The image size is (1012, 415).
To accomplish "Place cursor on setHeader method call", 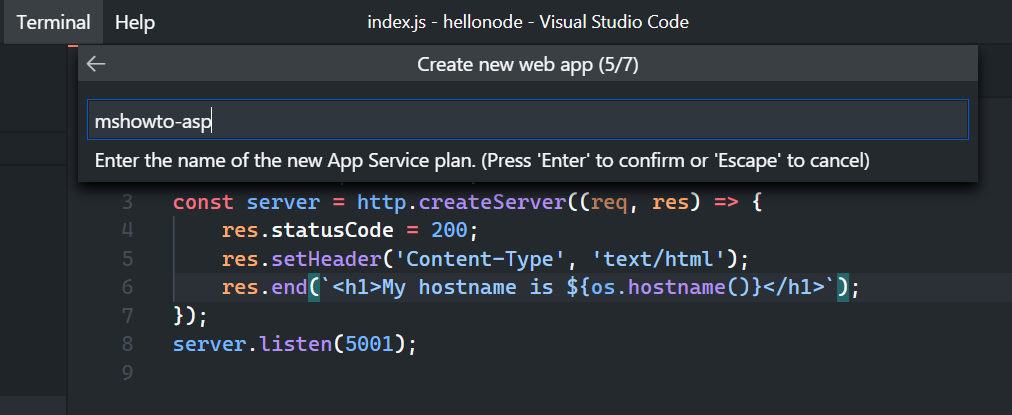I will [x=326, y=259].
